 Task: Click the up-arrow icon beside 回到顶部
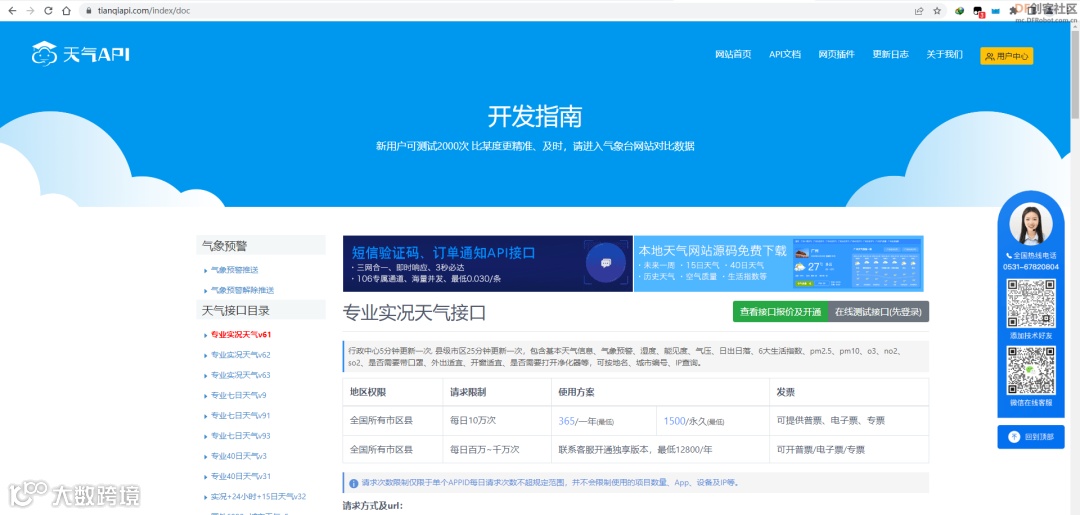tap(1014, 437)
